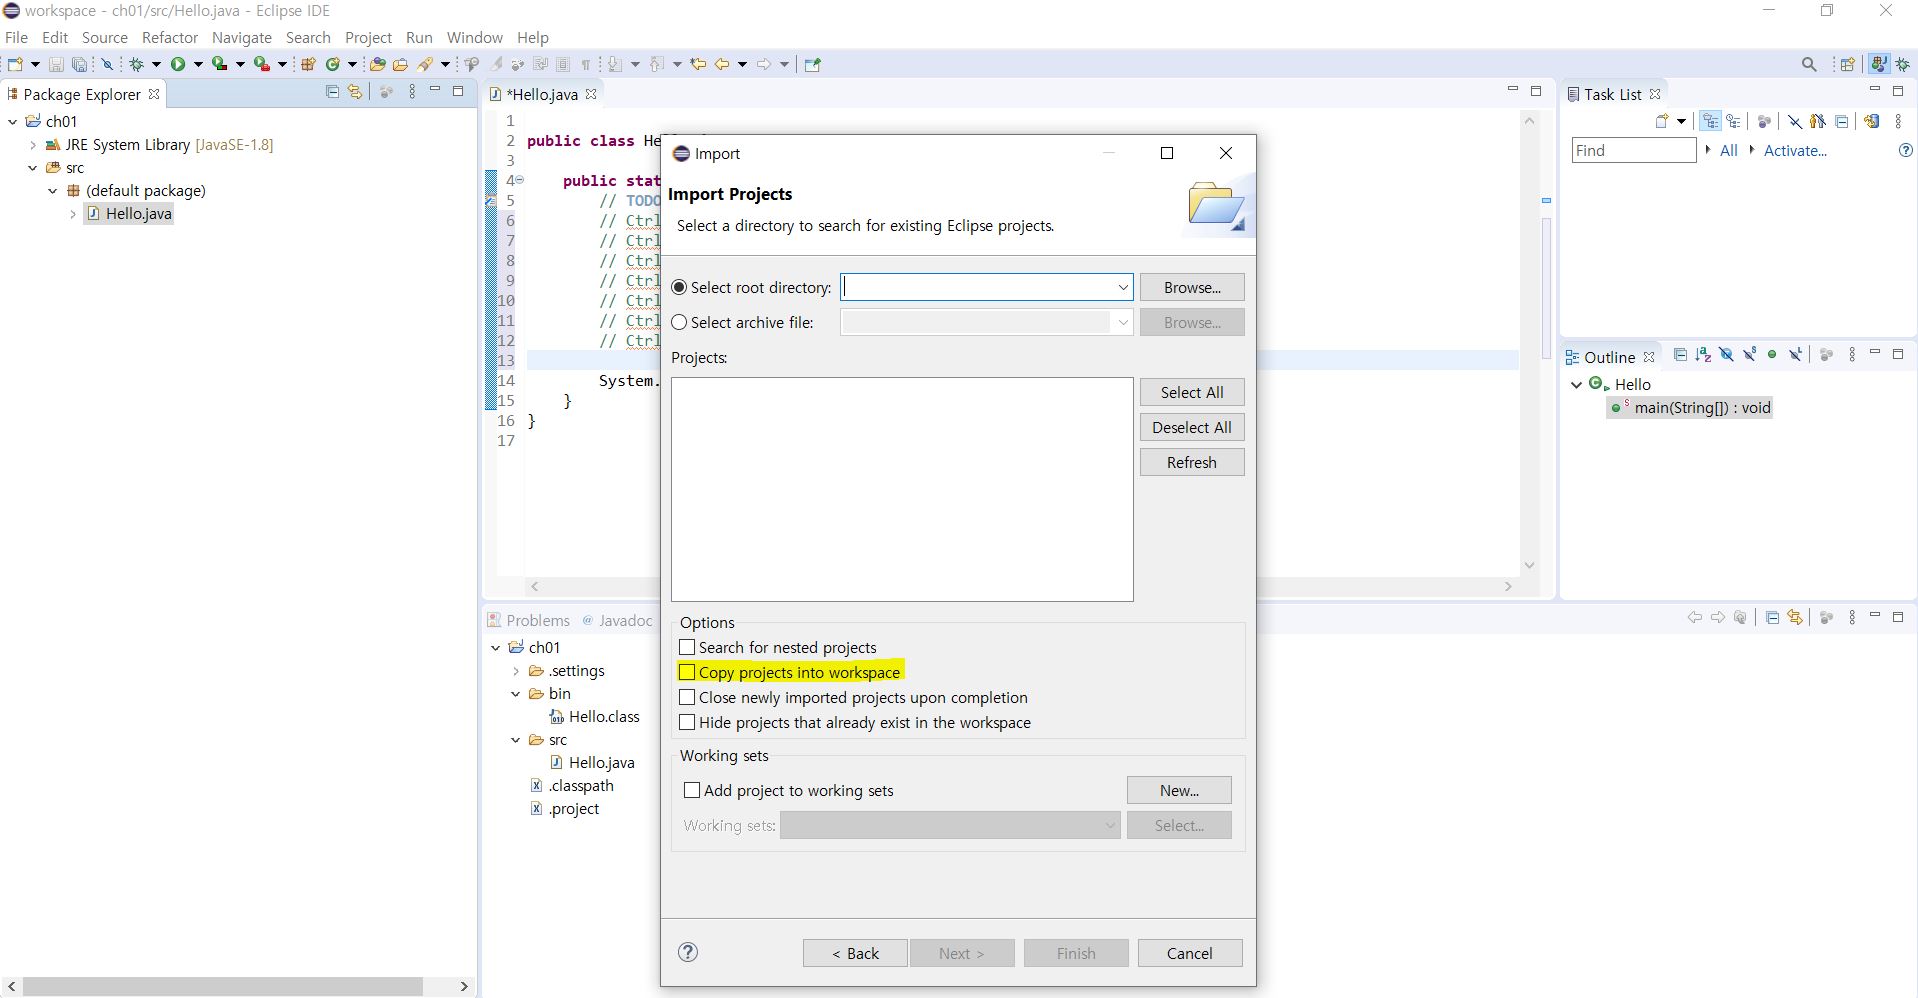
Task: Open the Navigate menu
Action: [x=241, y=37]
